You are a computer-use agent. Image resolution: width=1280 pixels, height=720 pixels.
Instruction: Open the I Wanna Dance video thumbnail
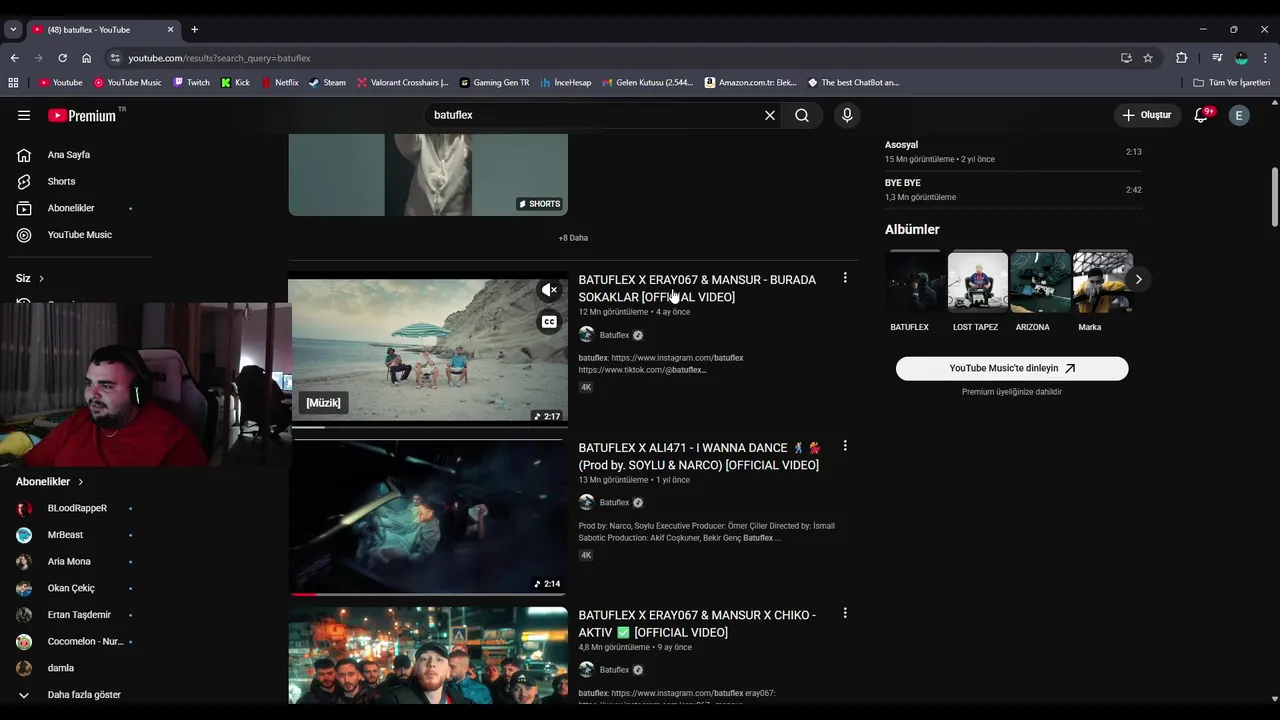(x=428, y=518)
